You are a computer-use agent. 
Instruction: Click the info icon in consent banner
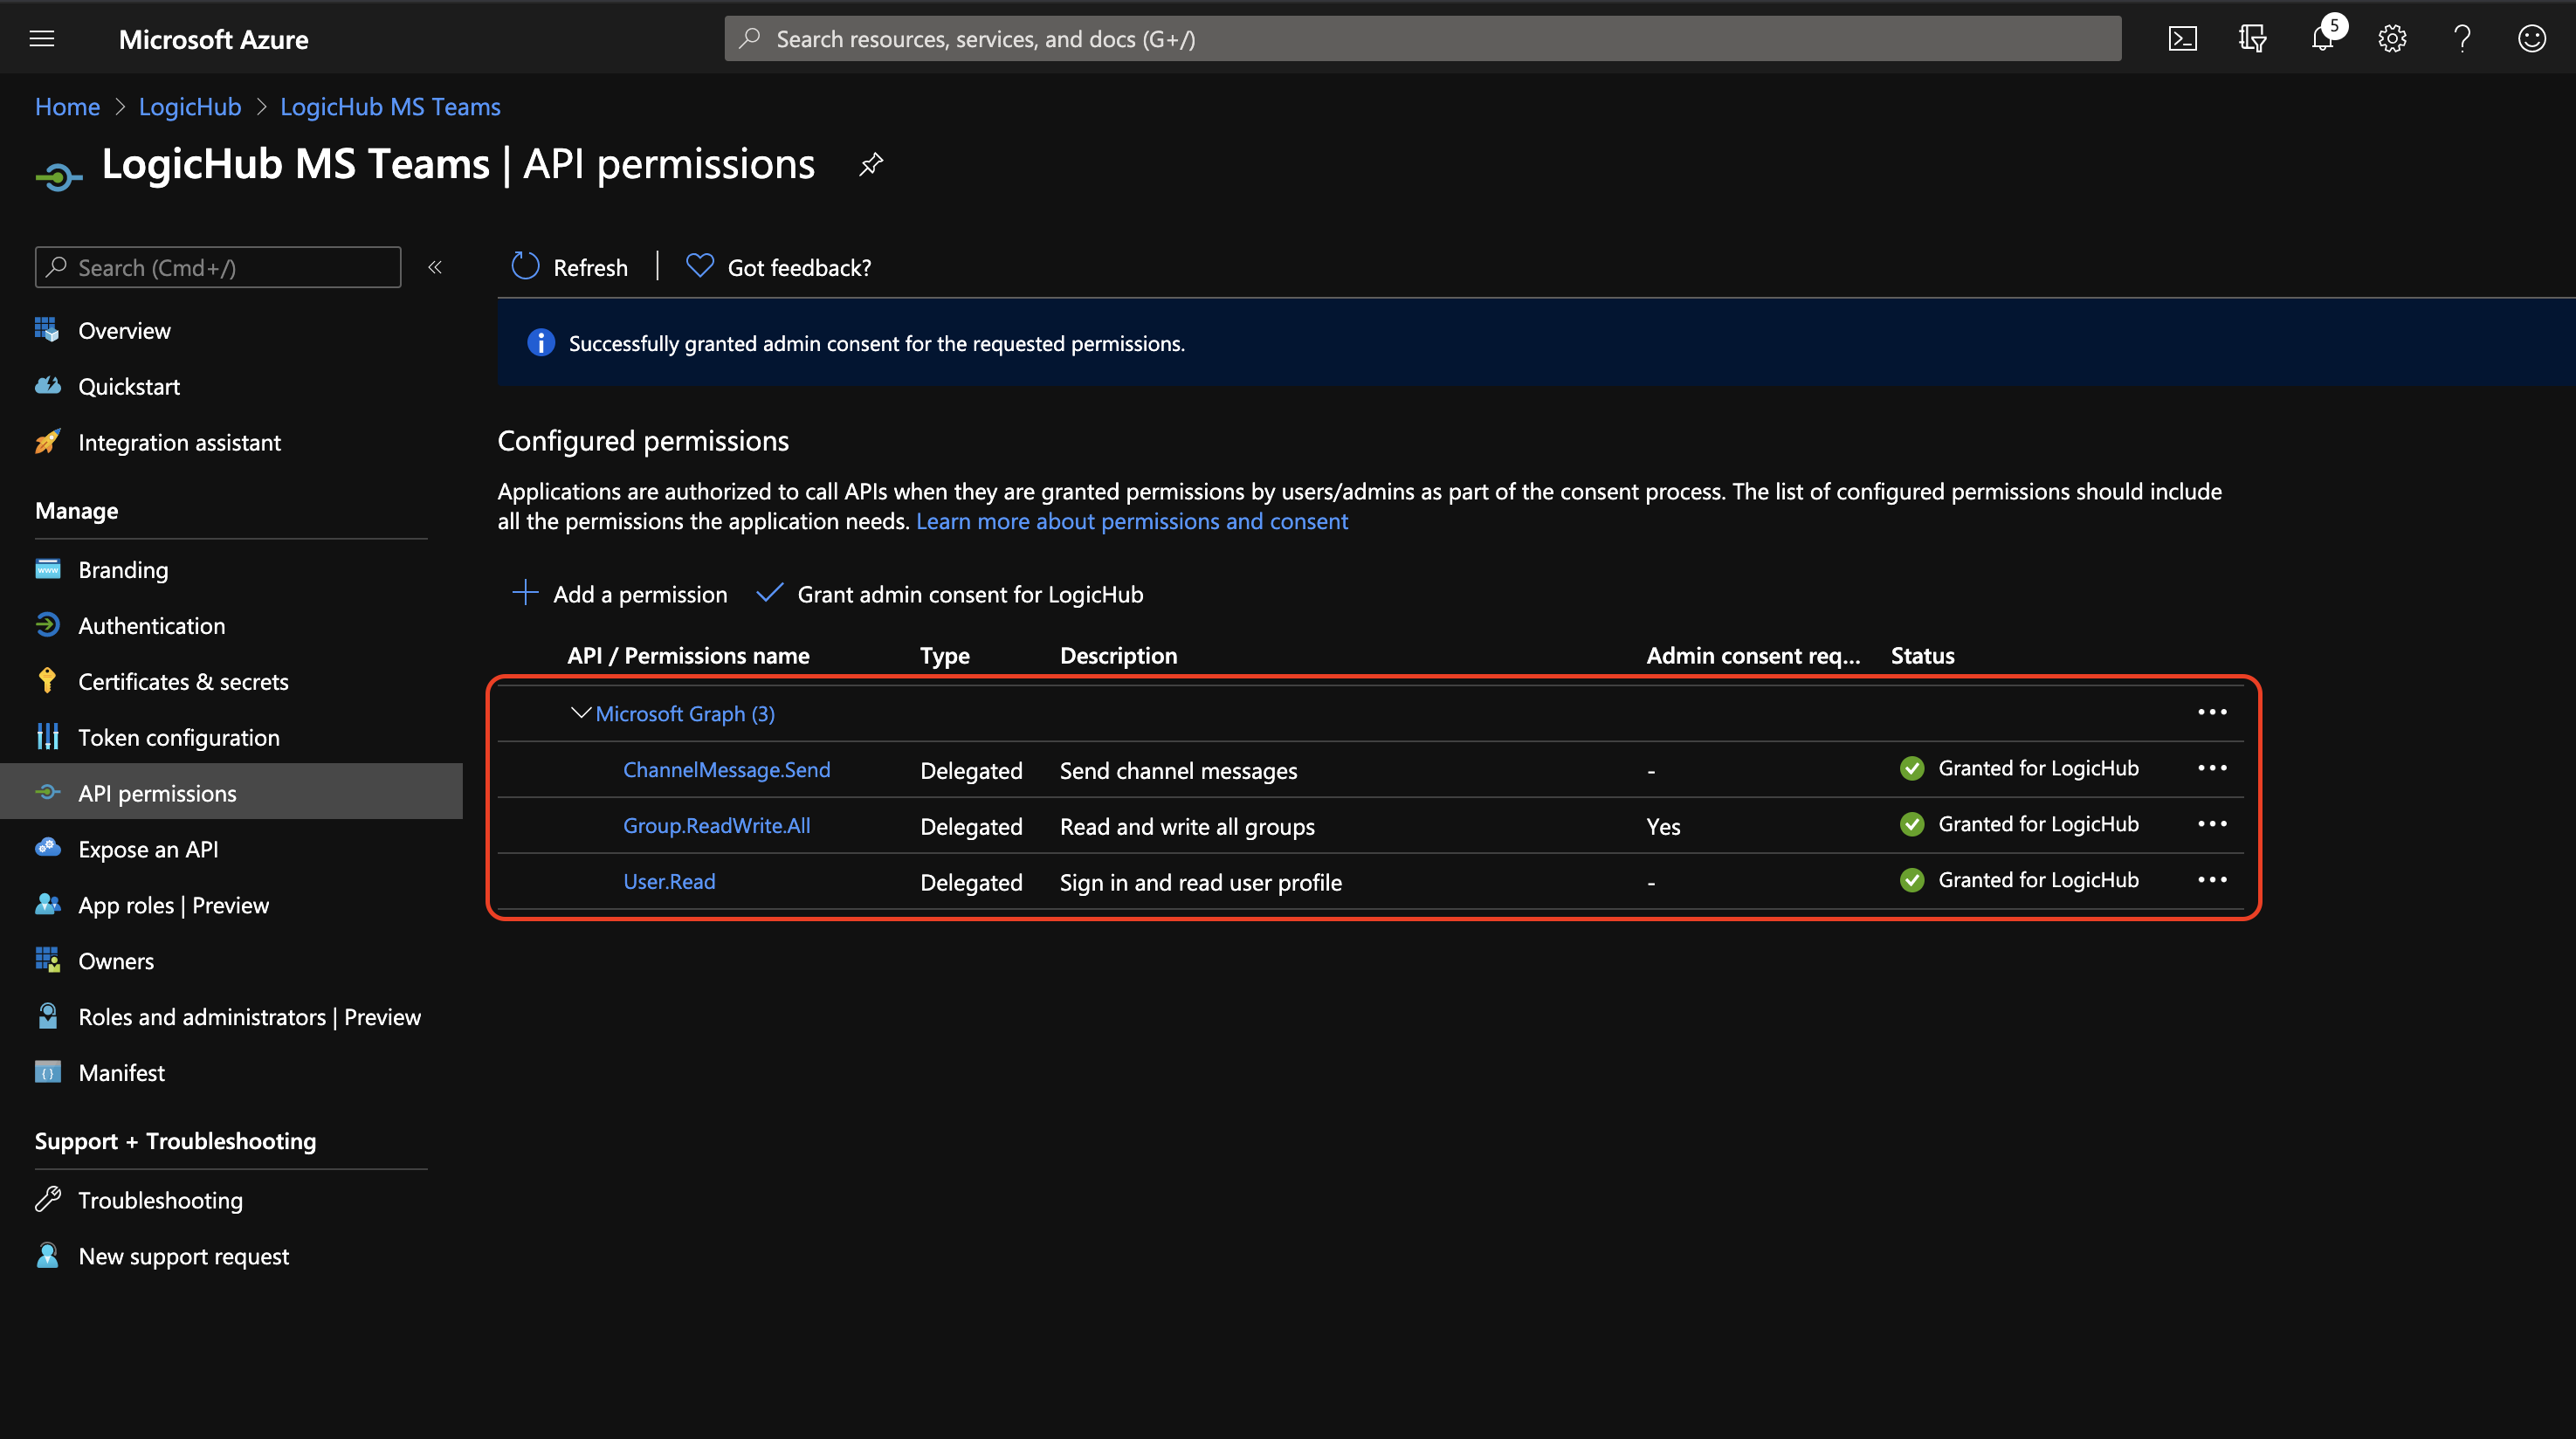[x=541, y=343]
